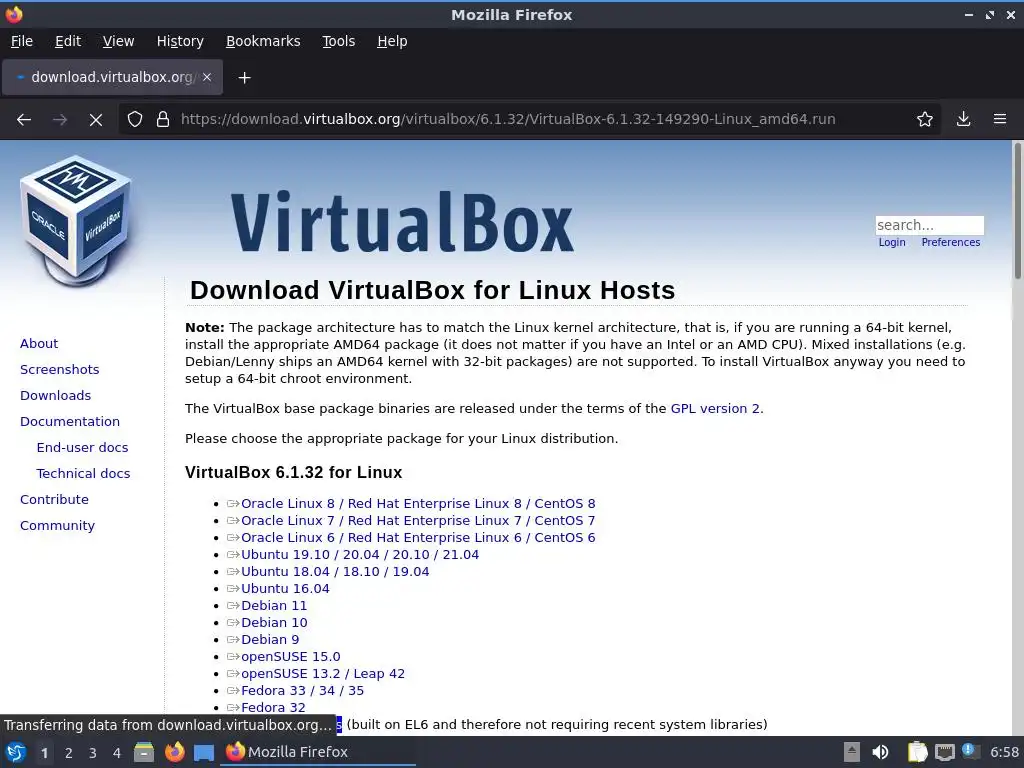Open the Contribute sidebar link
Screen dimensions: 1024x768
(54, 500)
